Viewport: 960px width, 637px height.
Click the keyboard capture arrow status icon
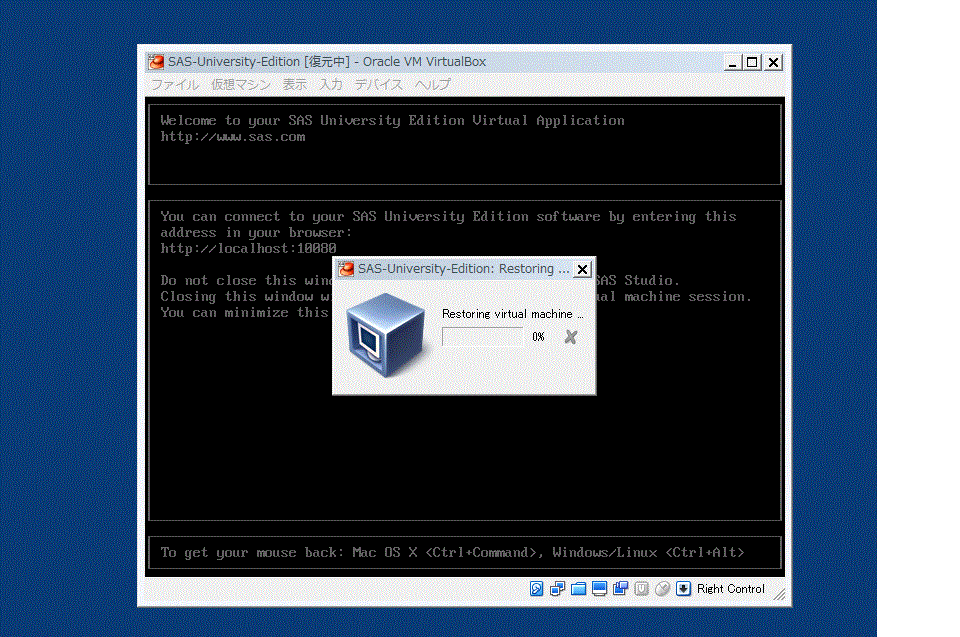point(683,589)
